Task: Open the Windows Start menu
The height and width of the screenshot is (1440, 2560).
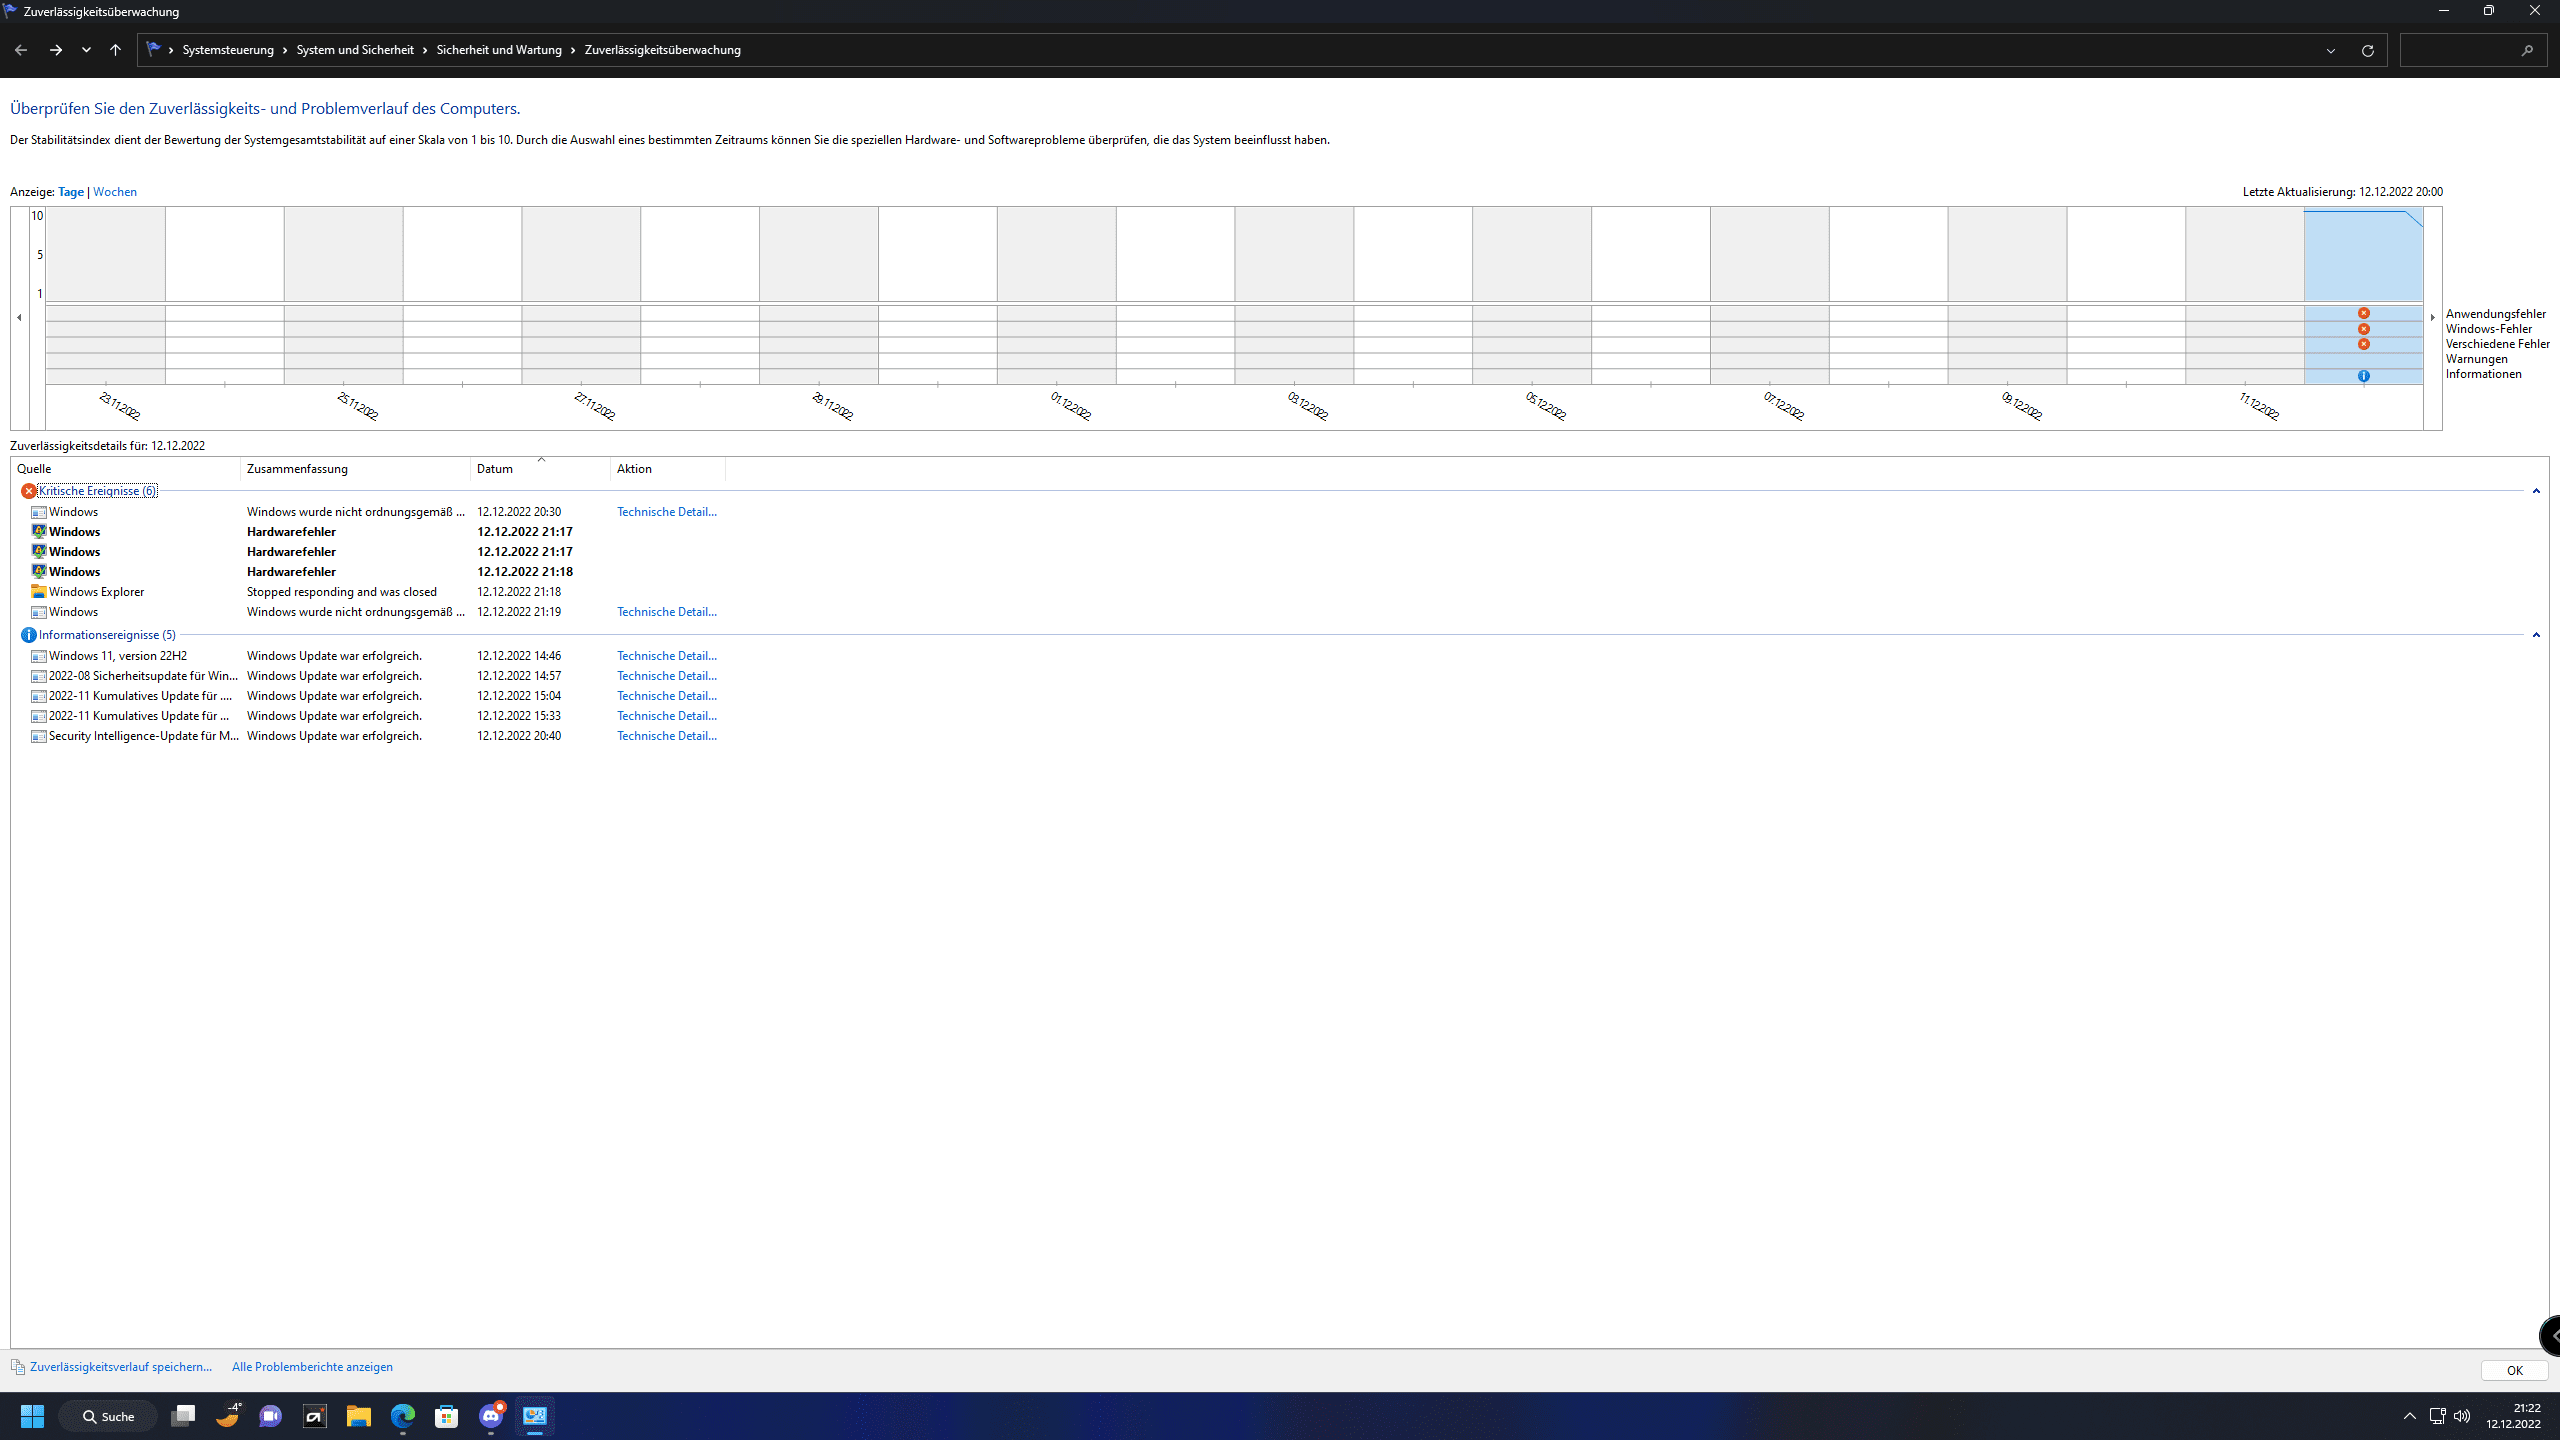Action: tap(32, 1416)
